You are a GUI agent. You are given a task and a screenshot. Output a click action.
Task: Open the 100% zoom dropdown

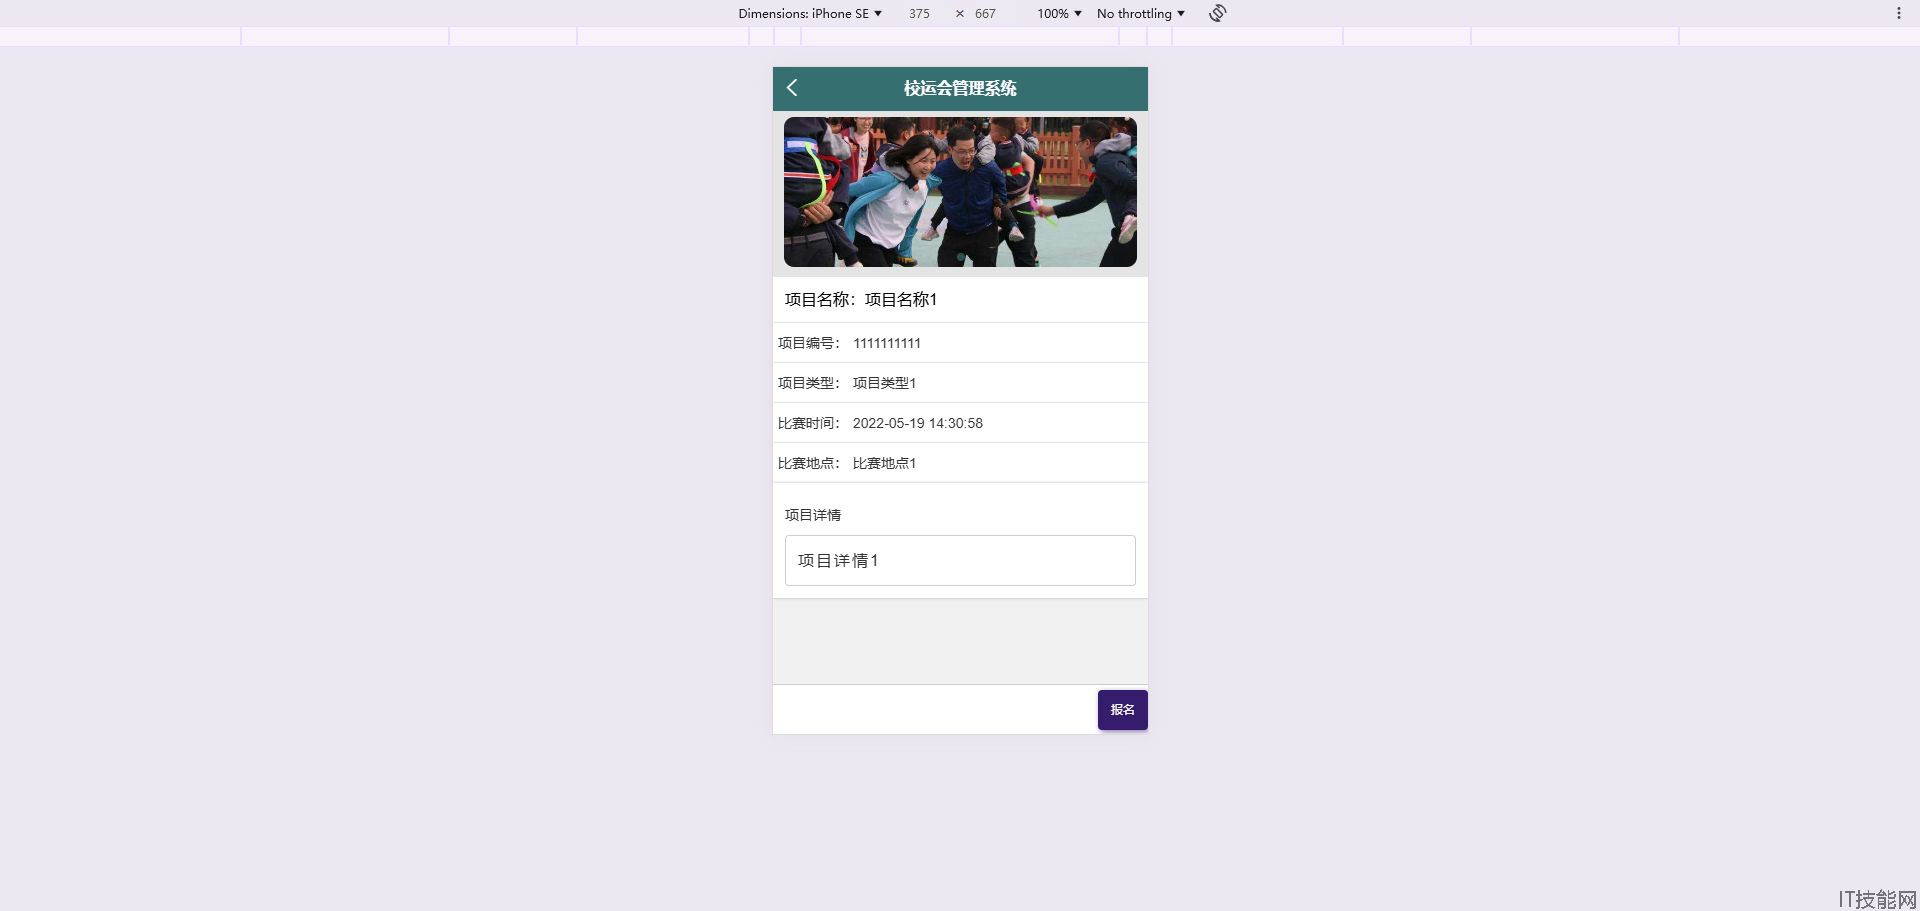[1059, 13]
